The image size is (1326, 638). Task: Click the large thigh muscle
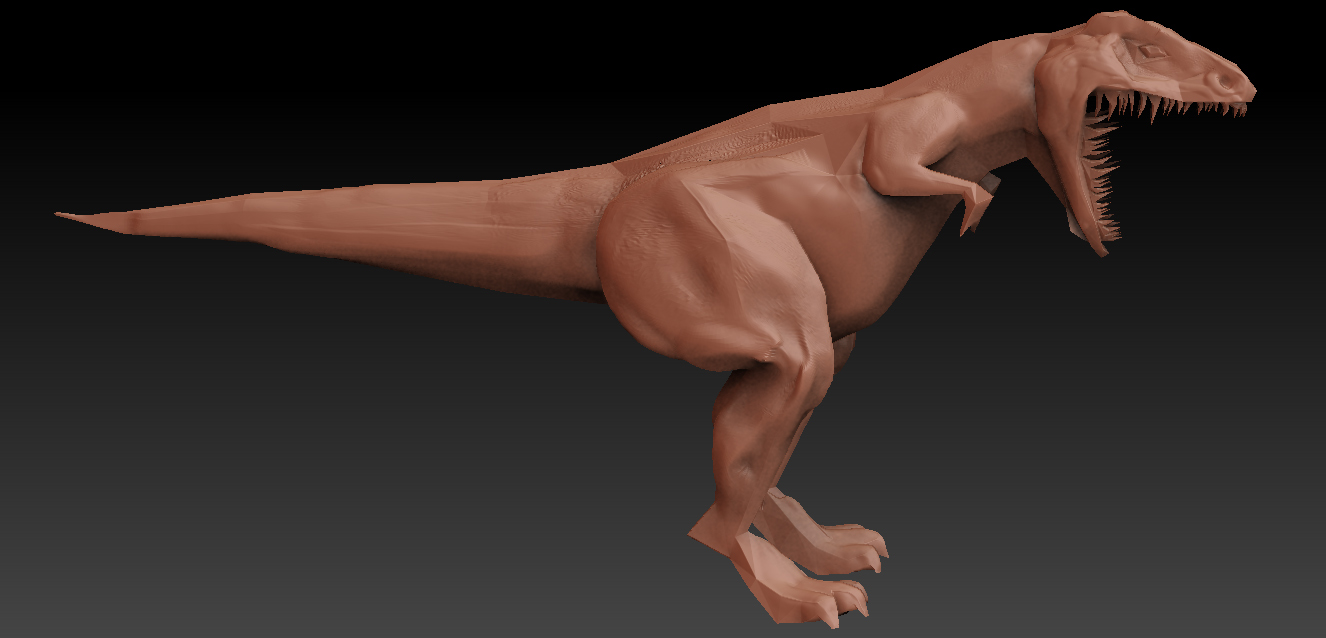(x=690, y=270)
